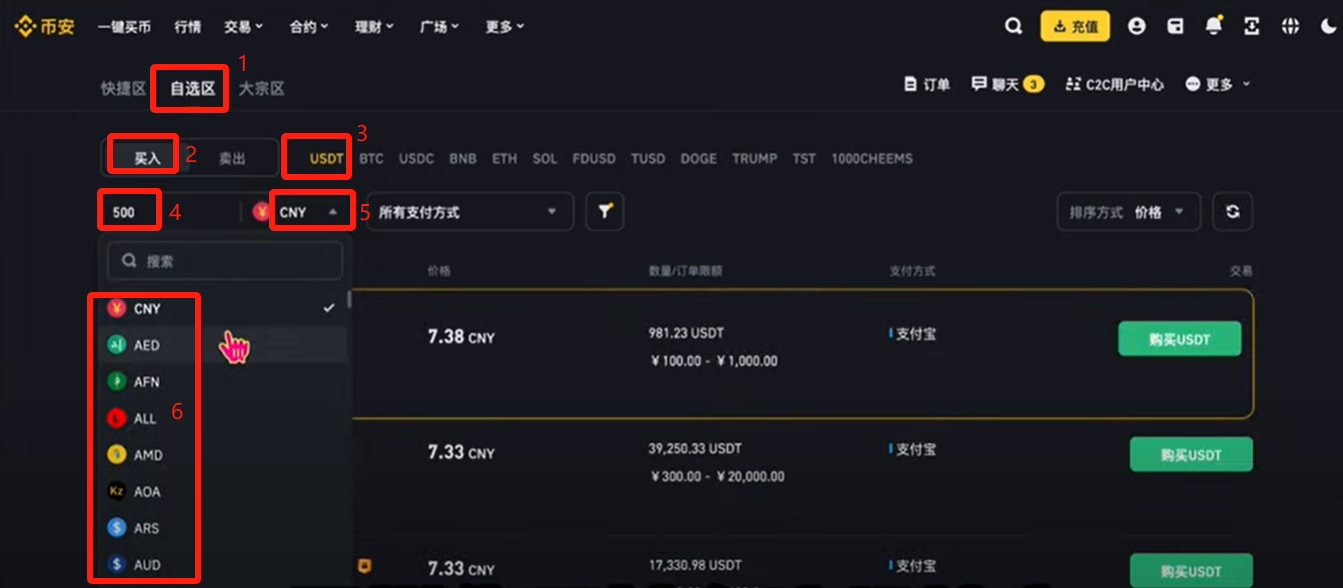The image size is (1343, 588).
Task: Select the BTC coin tab
Action: click(x=371, y=158)
